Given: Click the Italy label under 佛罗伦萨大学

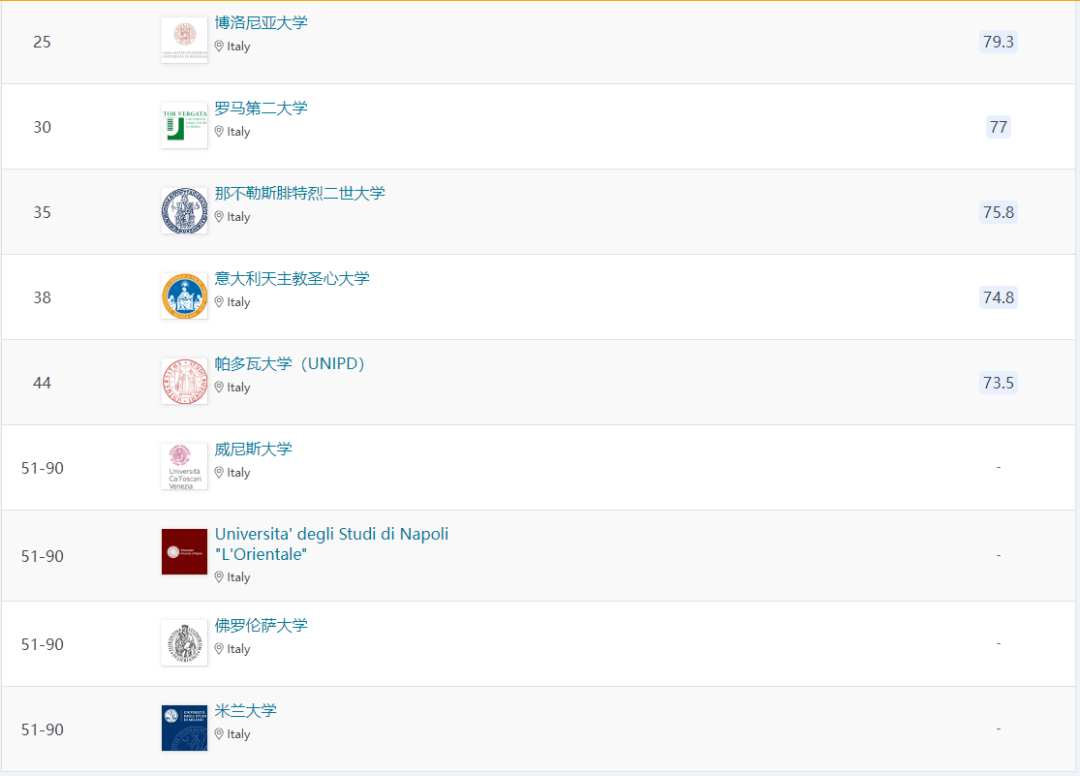Looking at the screenshot, I should coord(238,650).
